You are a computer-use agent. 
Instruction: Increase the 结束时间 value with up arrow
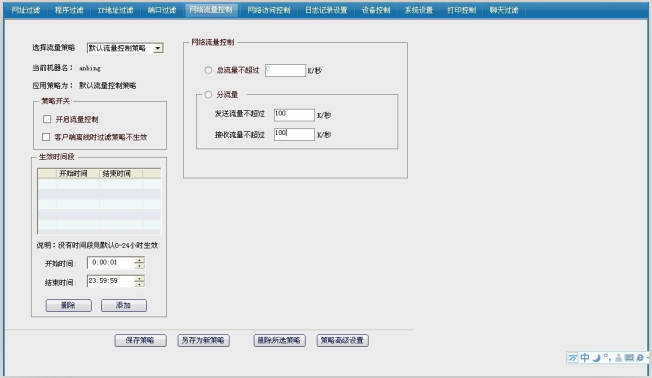tap(139, 279)
